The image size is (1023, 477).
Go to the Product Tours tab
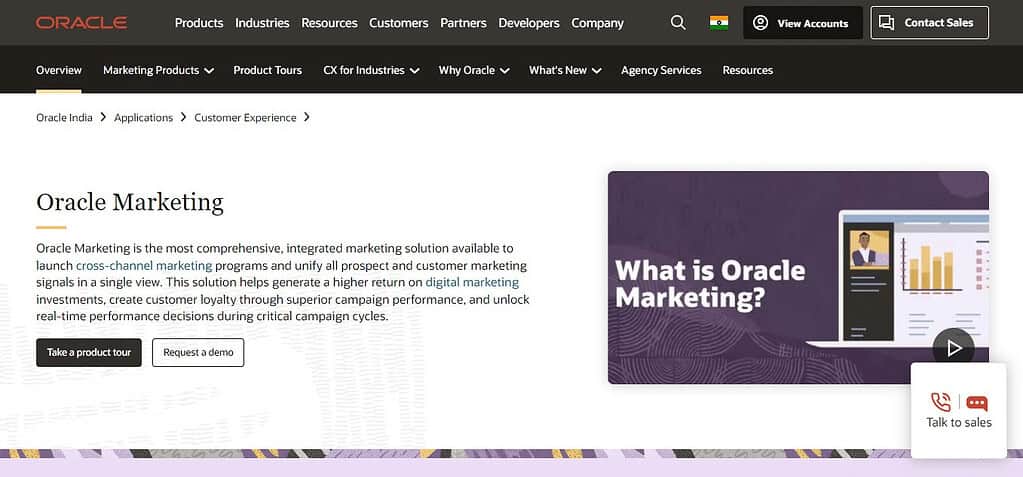tap(267, 70)
